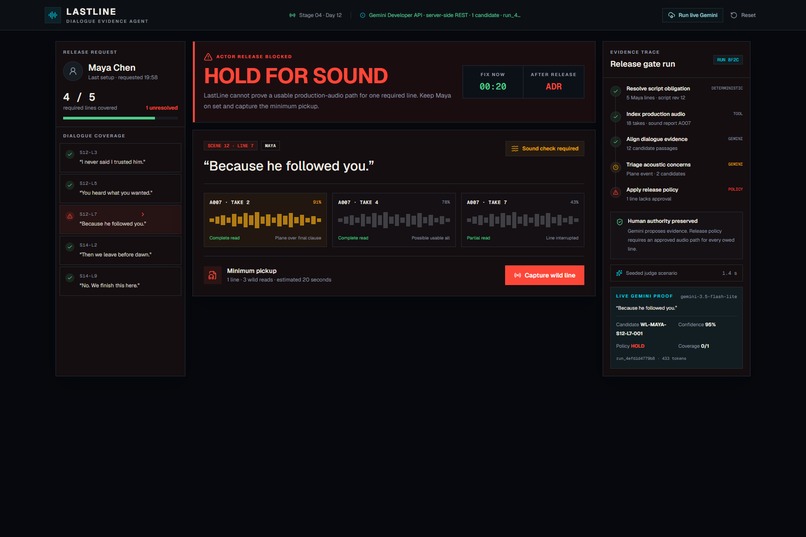
Task: Click the required lines coverage progress bar
Action: point(120,118)
